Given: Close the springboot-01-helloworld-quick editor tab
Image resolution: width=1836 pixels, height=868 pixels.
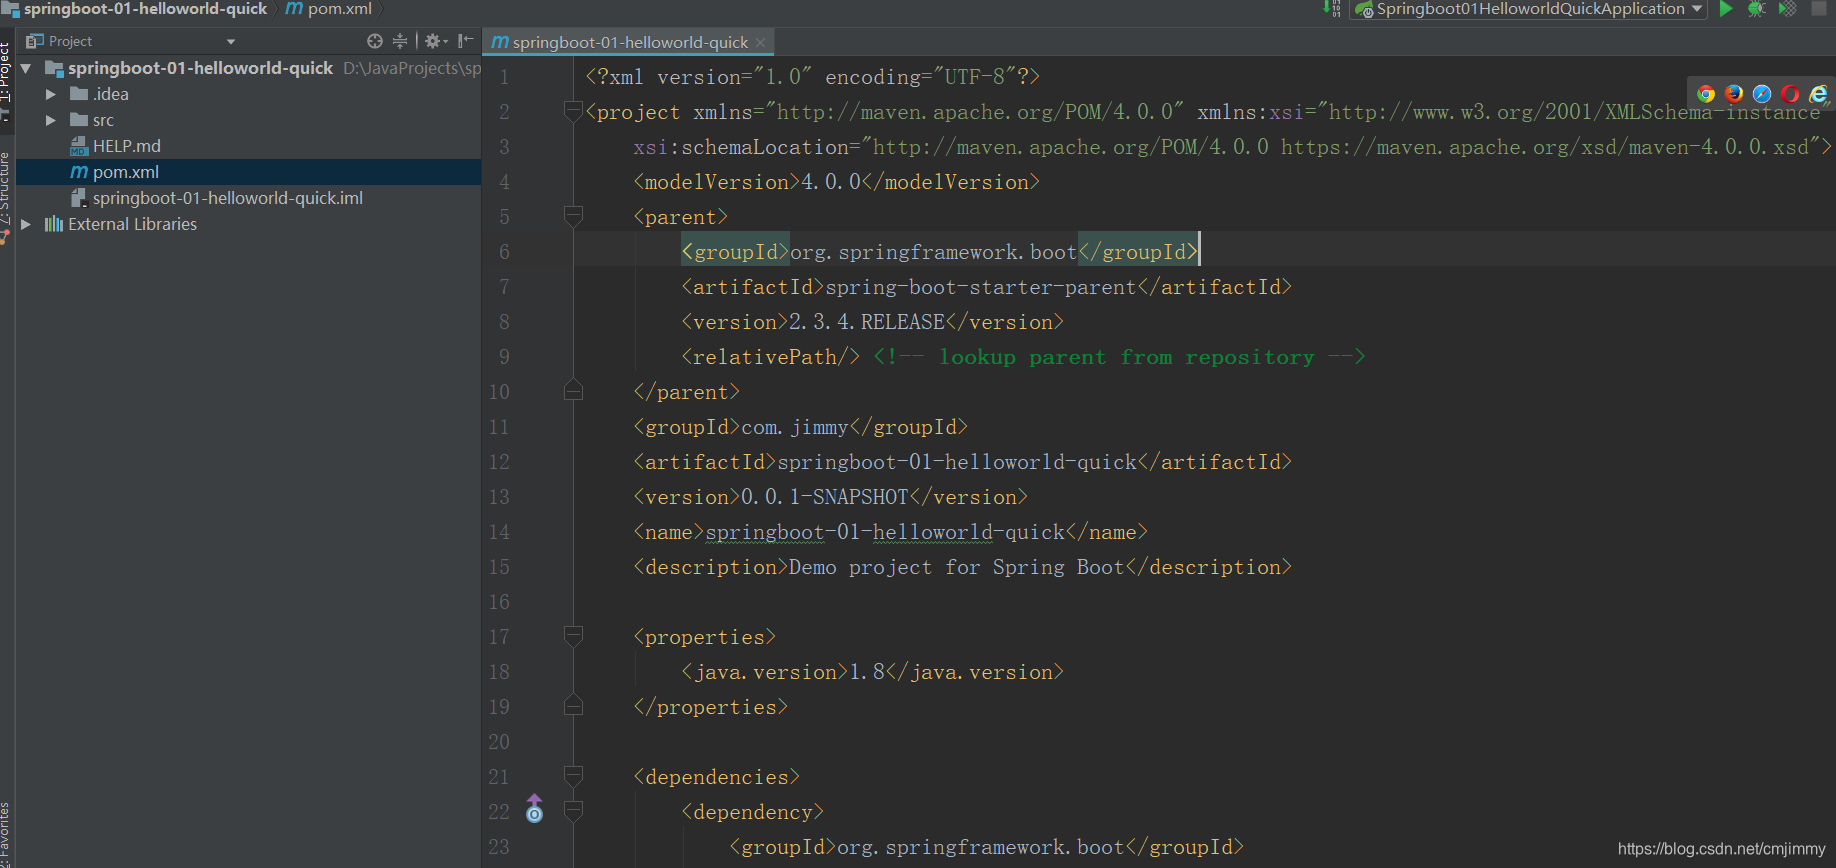Looking at the screenshot, I should coord(761,42).
